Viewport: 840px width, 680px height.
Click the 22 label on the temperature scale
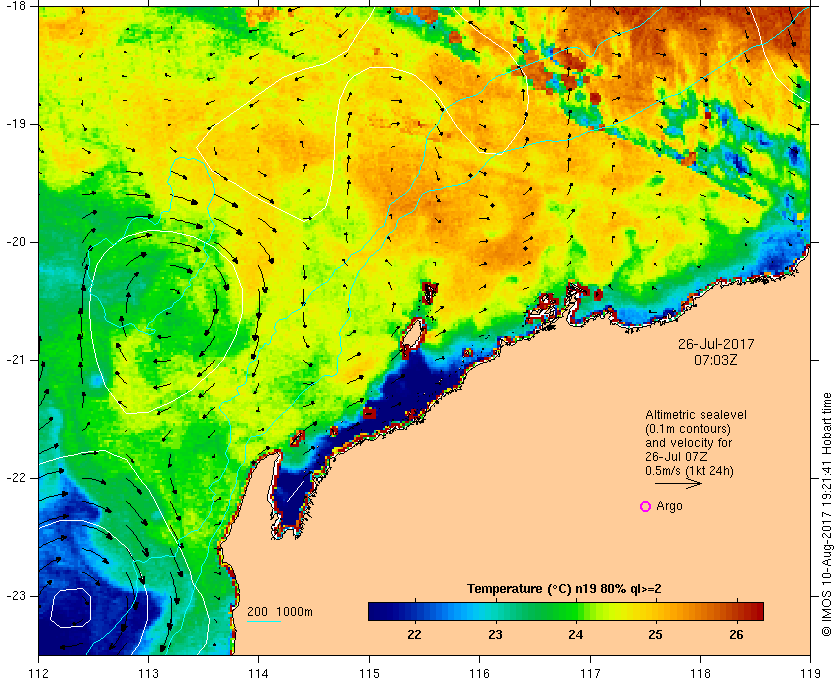tap(414, 635)
